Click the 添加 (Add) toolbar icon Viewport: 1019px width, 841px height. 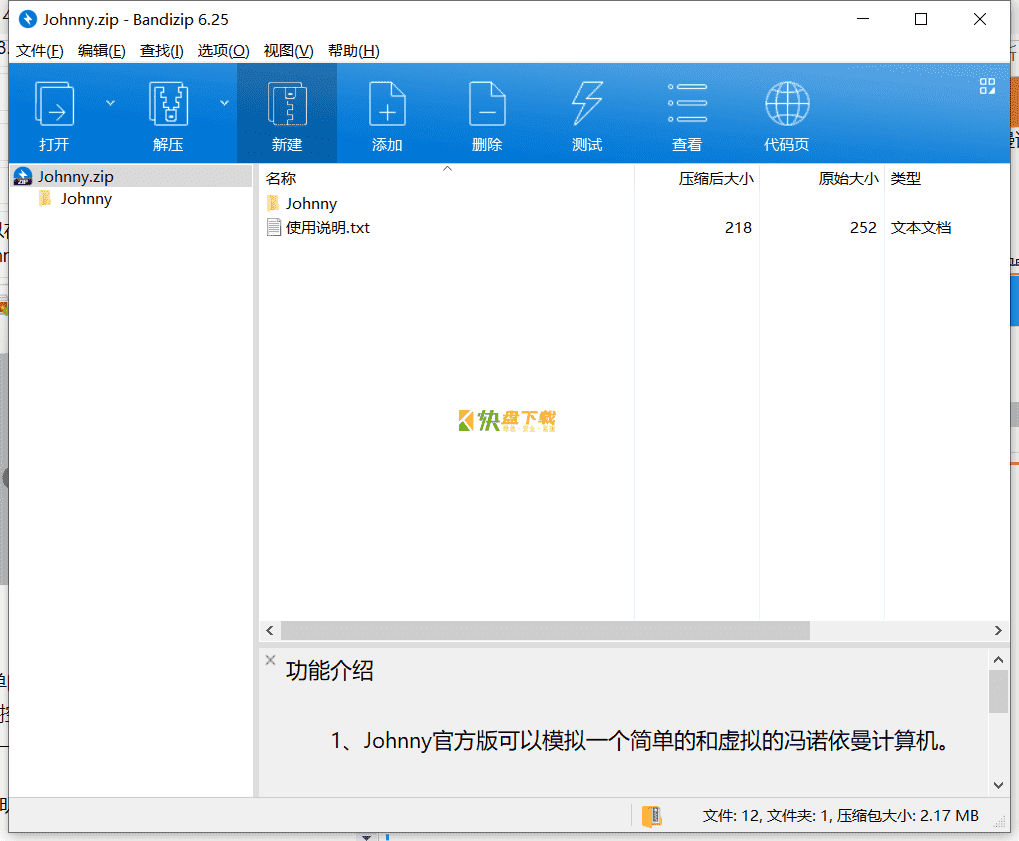coord(387,104)
